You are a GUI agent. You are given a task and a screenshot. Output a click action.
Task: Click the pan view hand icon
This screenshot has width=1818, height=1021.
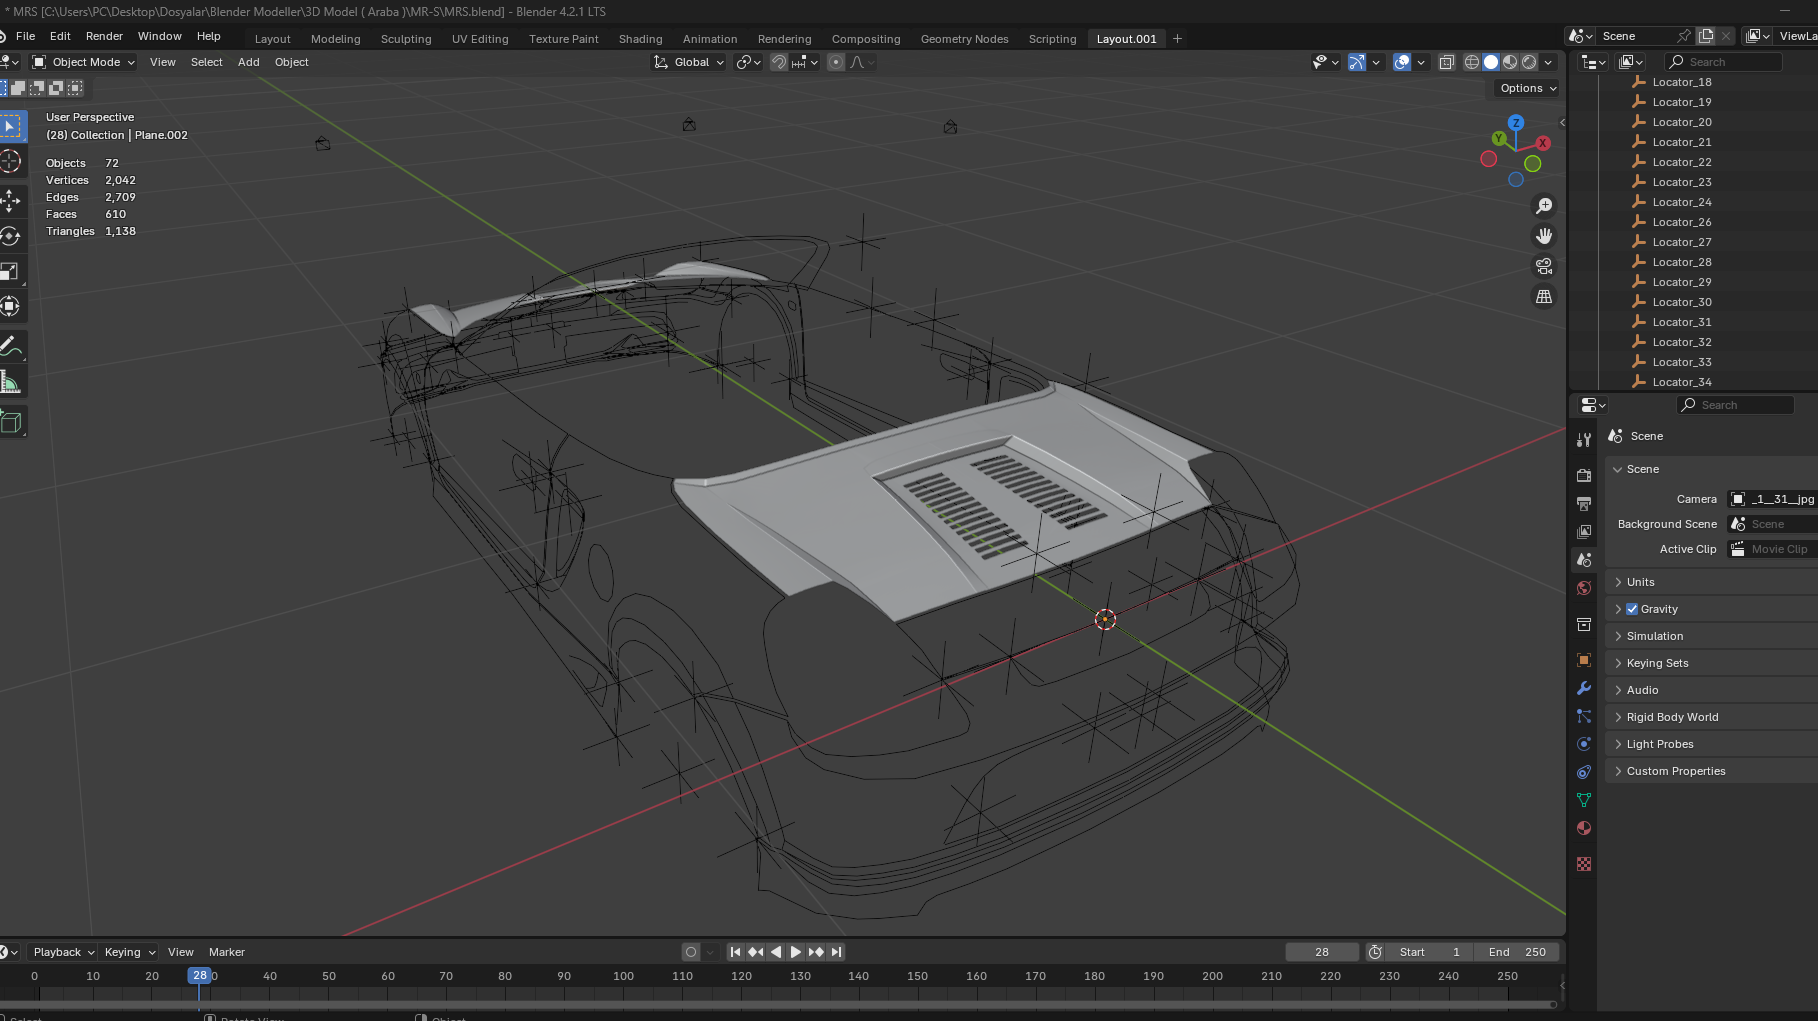click(1544, 236)
